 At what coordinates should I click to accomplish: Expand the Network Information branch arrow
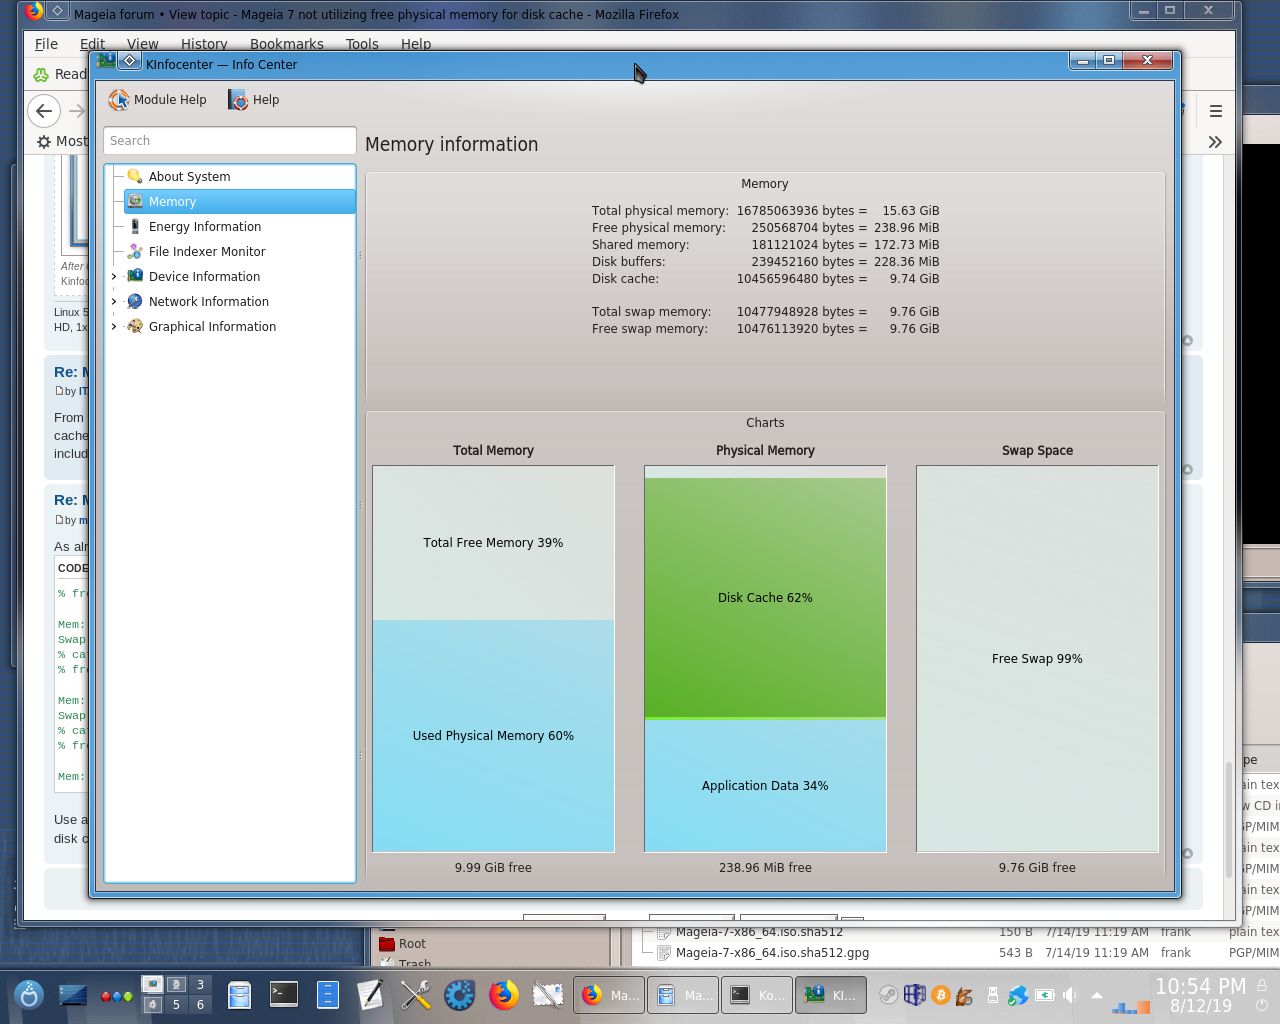tap(114, 302)
